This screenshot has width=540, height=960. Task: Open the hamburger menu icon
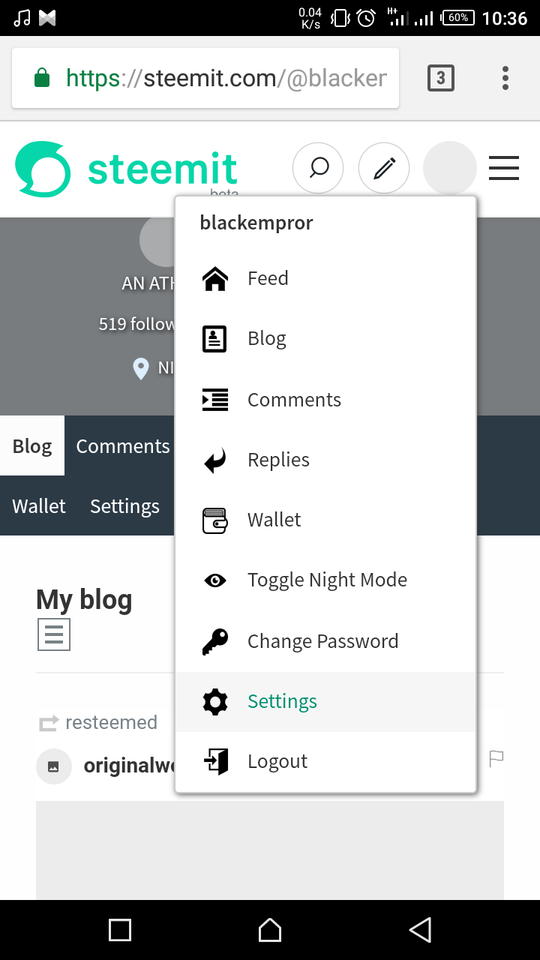tap(504, 168)
